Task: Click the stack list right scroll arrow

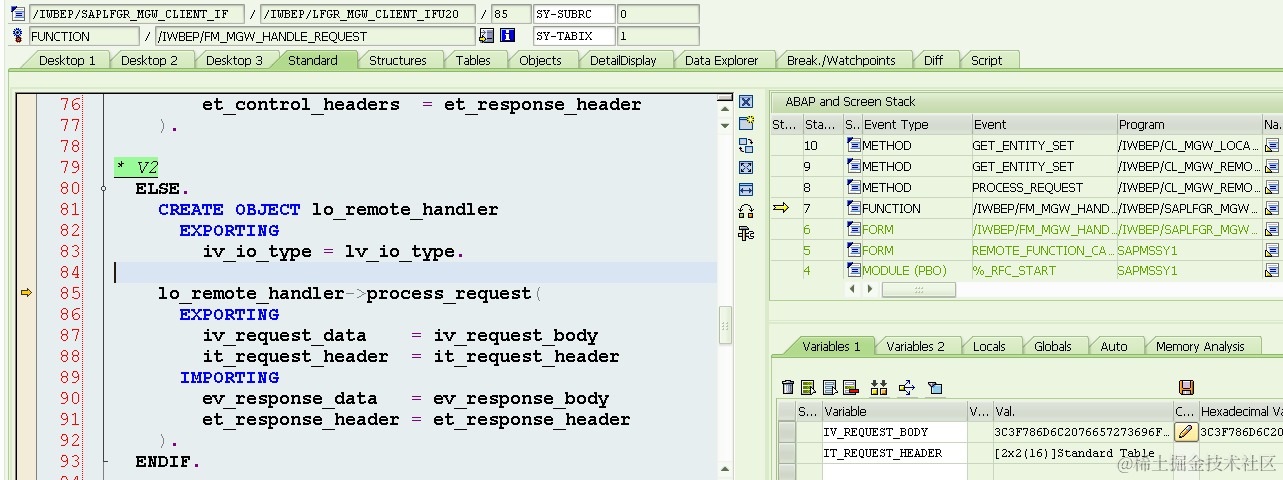Action: [869, 289]
